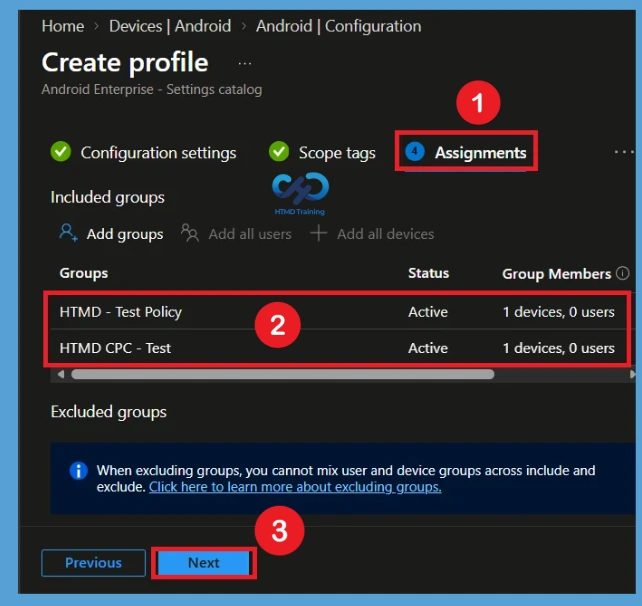The width and height of the screenshot is (642, 606).
Task: Open the Devices | Android breadcrumb
Action: pyautogui.click(x=170, y=26)
